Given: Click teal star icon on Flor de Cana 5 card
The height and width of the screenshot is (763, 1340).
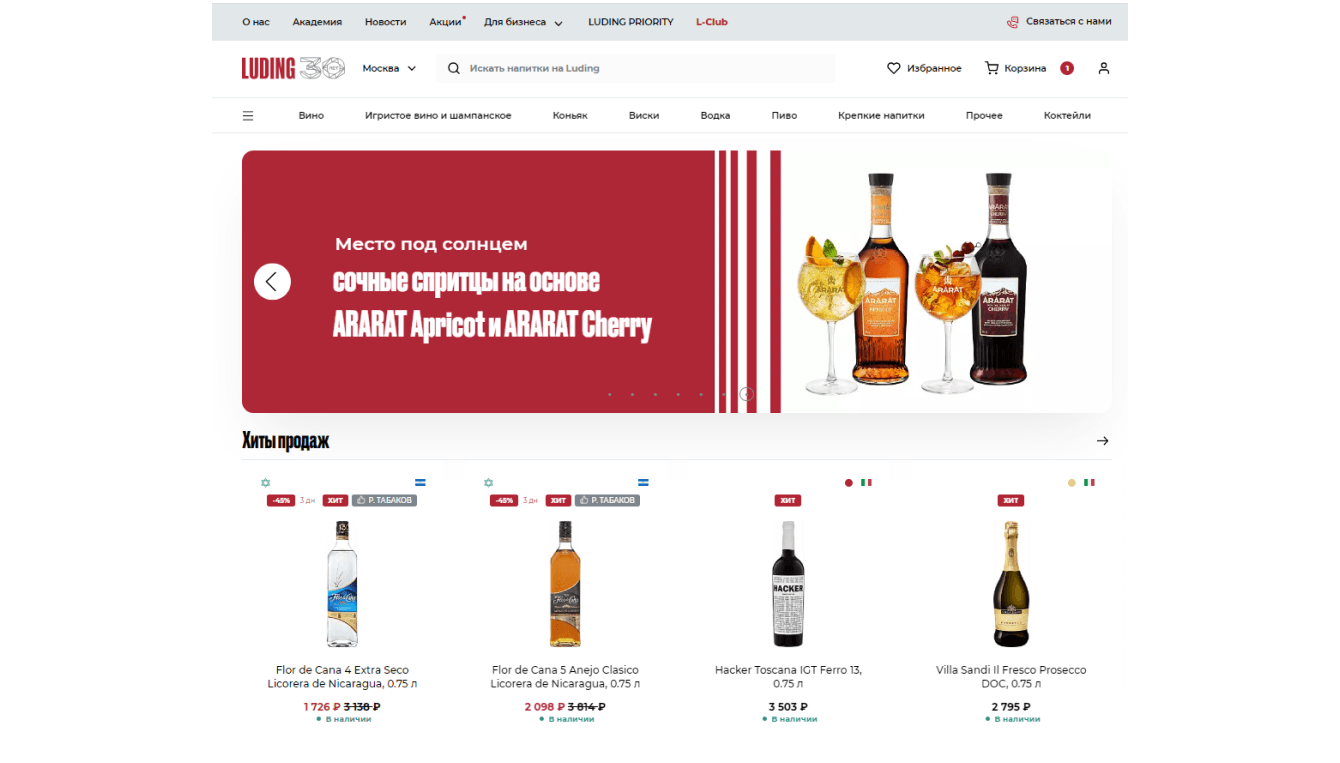Looking at the screenshot, I should [488, 482].
